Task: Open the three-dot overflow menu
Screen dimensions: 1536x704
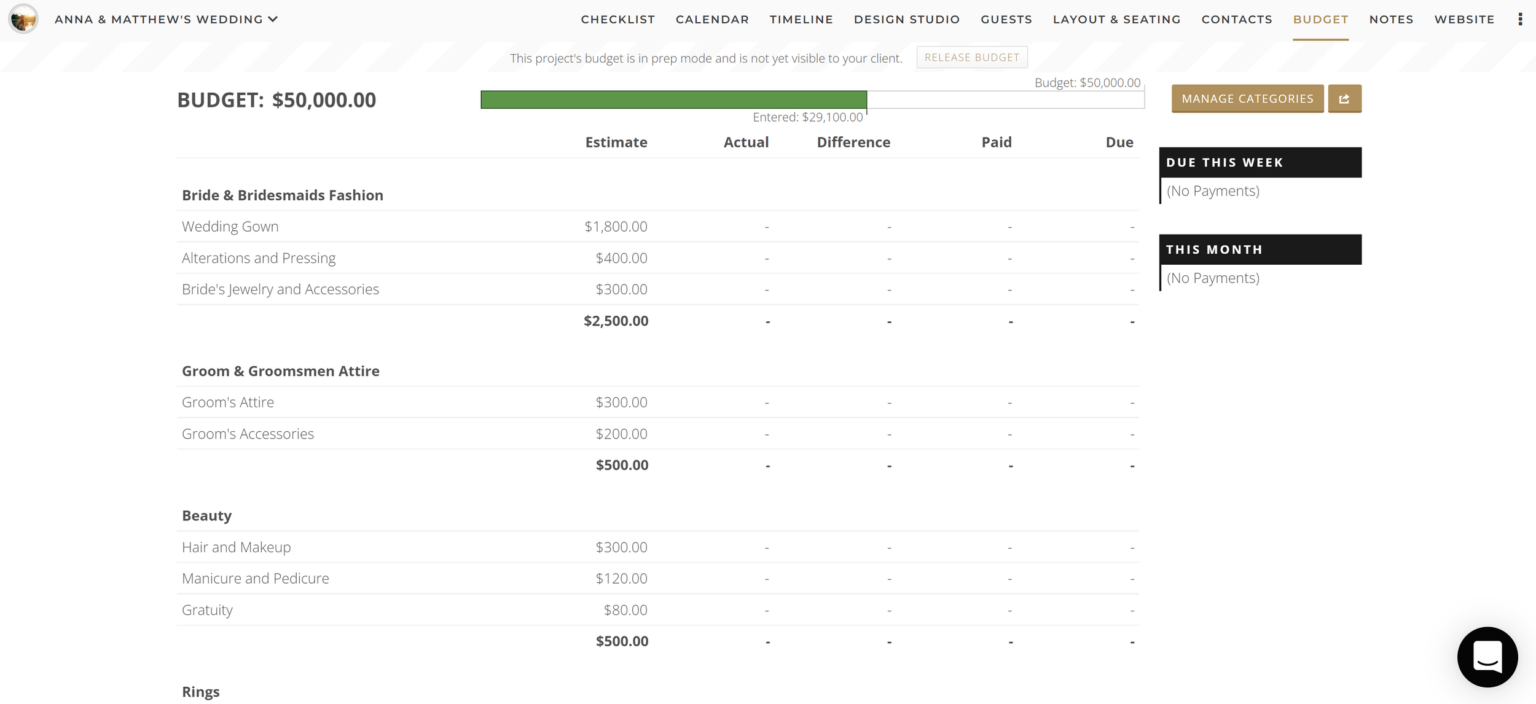Action: click(1521, 19)
